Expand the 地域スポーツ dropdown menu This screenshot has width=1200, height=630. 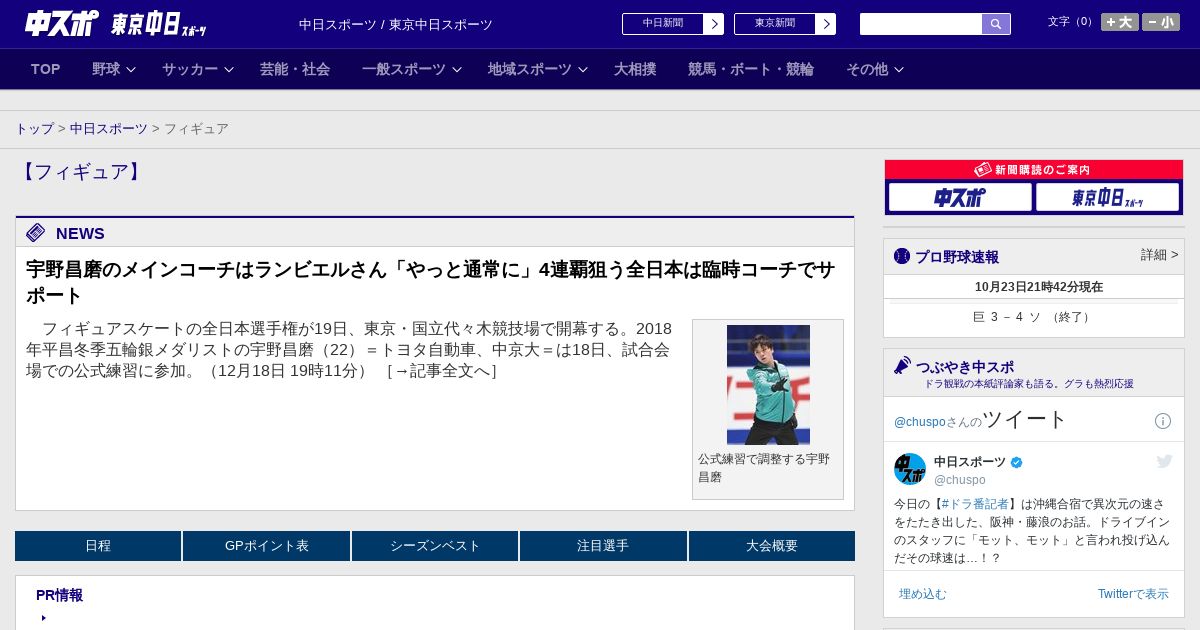(x=538, y=69)
